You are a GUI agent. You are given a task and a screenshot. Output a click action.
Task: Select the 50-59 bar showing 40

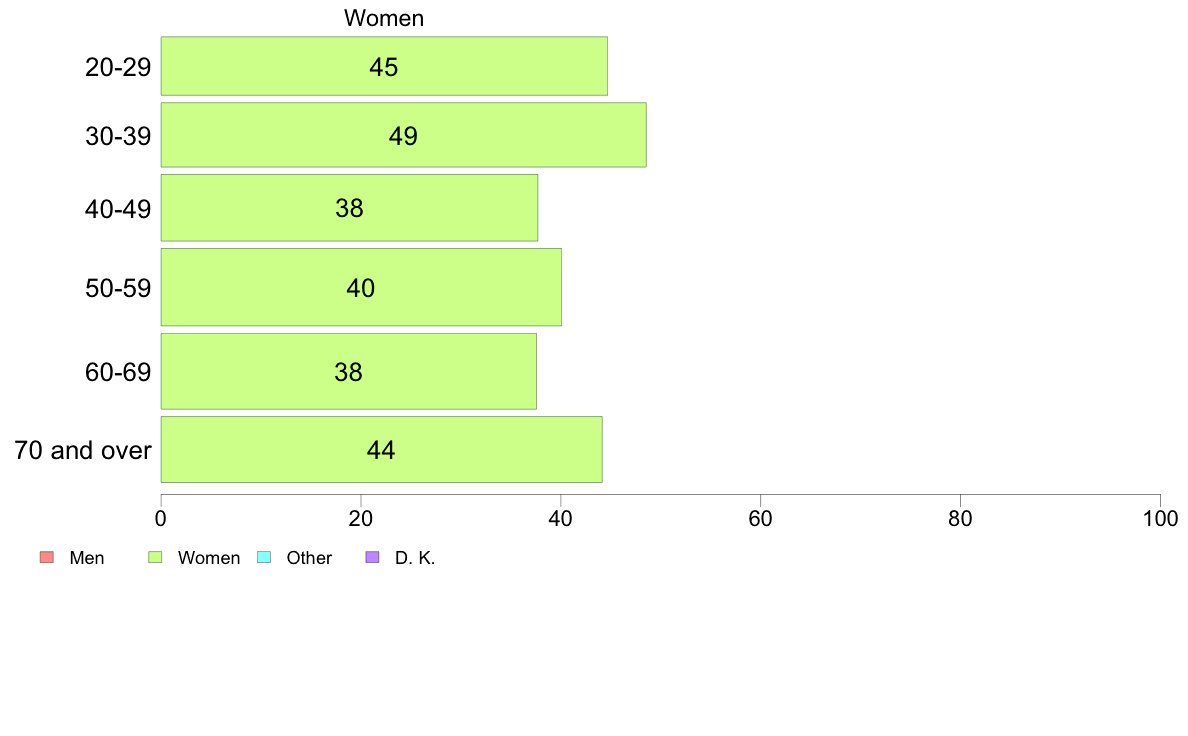(361, 287)
